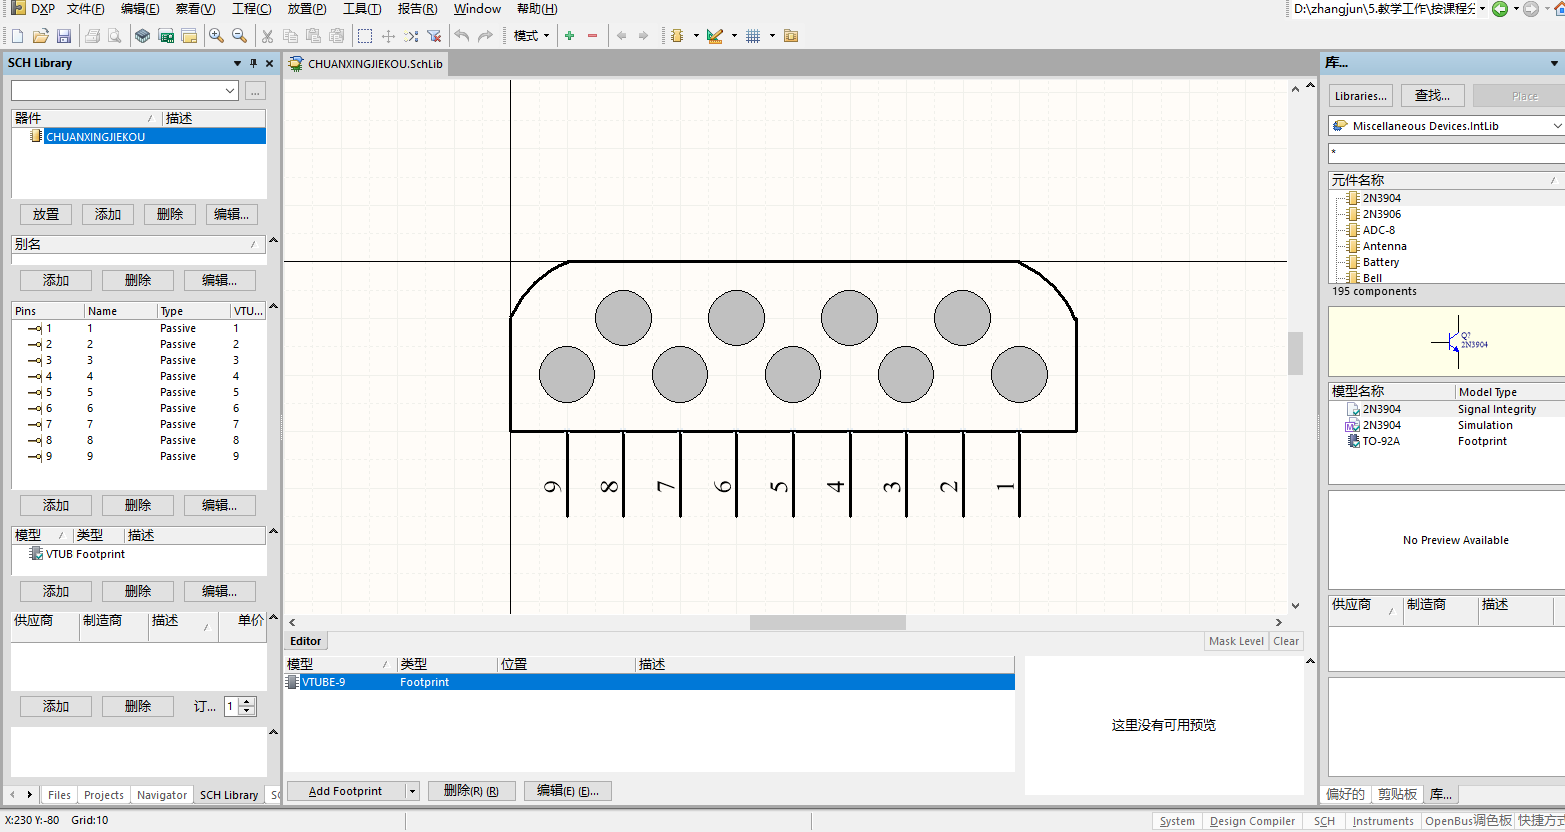Click the Zoom Out magnifier icon
1565x832 pixels.
pos(239,36)
